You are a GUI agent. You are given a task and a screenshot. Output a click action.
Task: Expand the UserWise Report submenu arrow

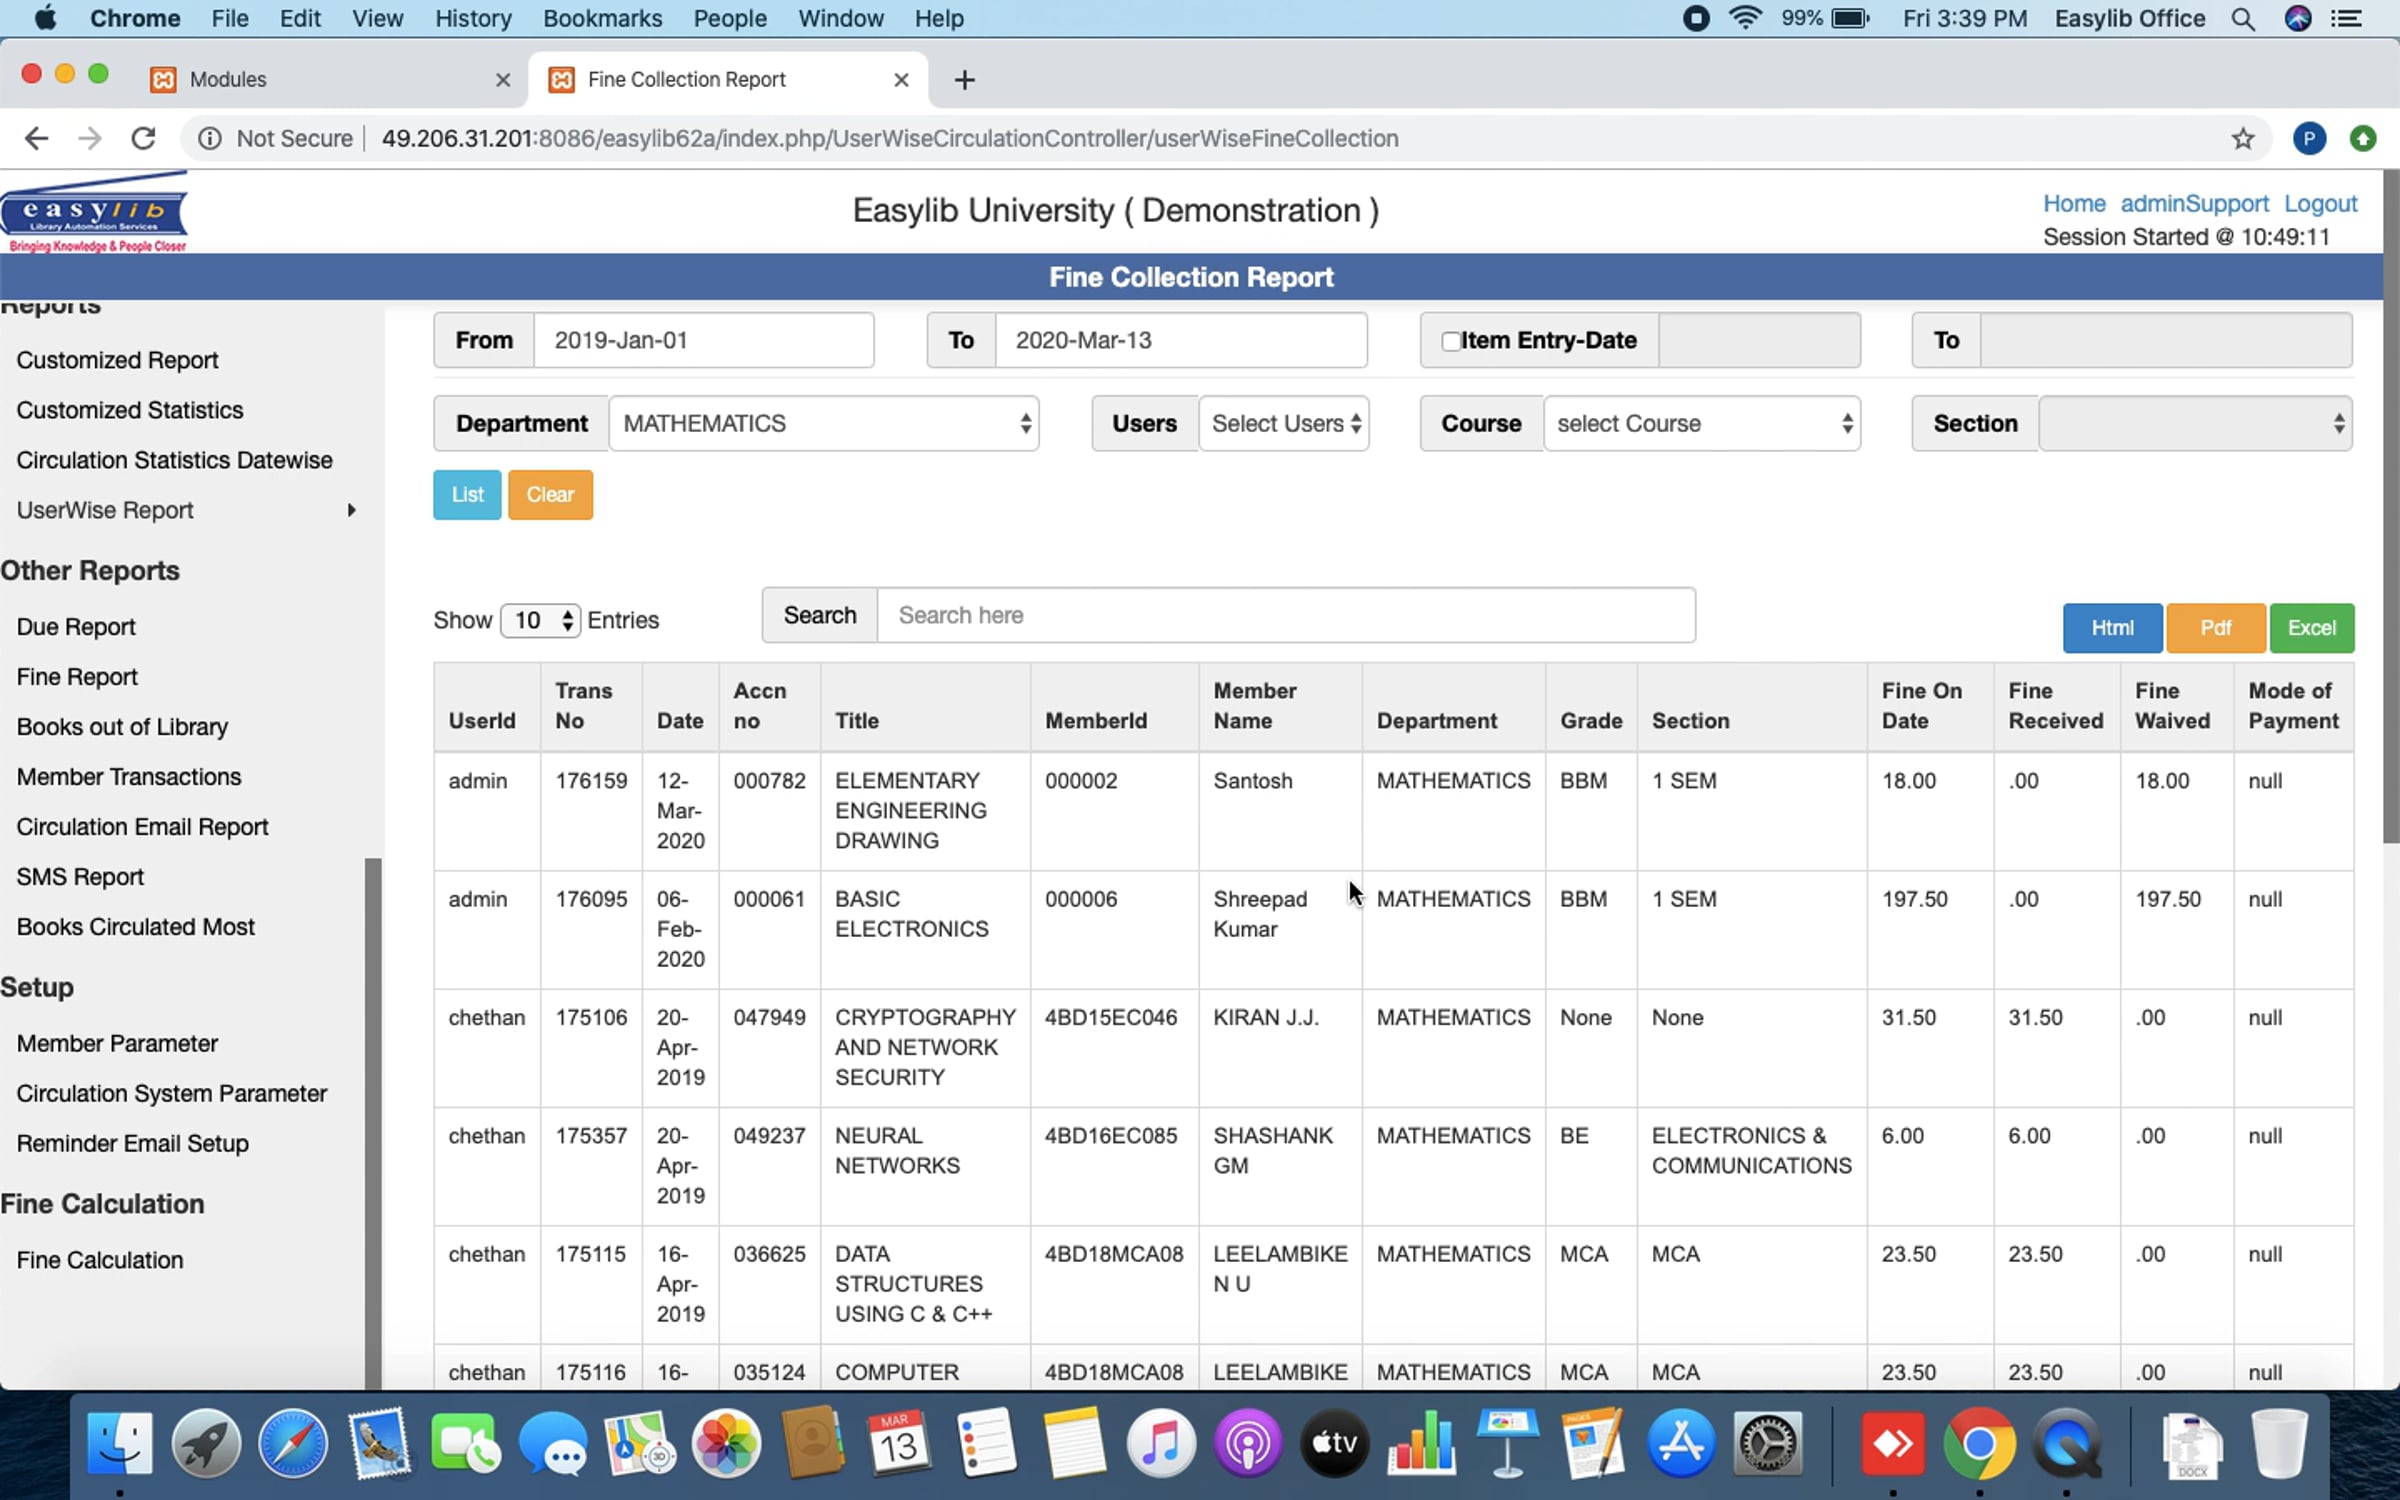[x=351, y=510]
